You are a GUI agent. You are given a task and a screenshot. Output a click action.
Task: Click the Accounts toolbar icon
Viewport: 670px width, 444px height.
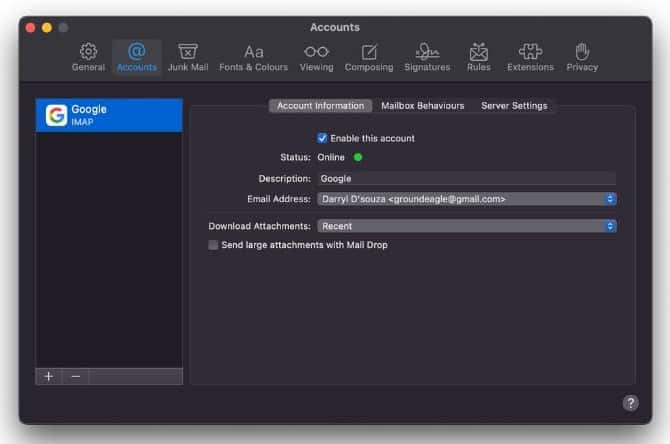click(137, 57)
